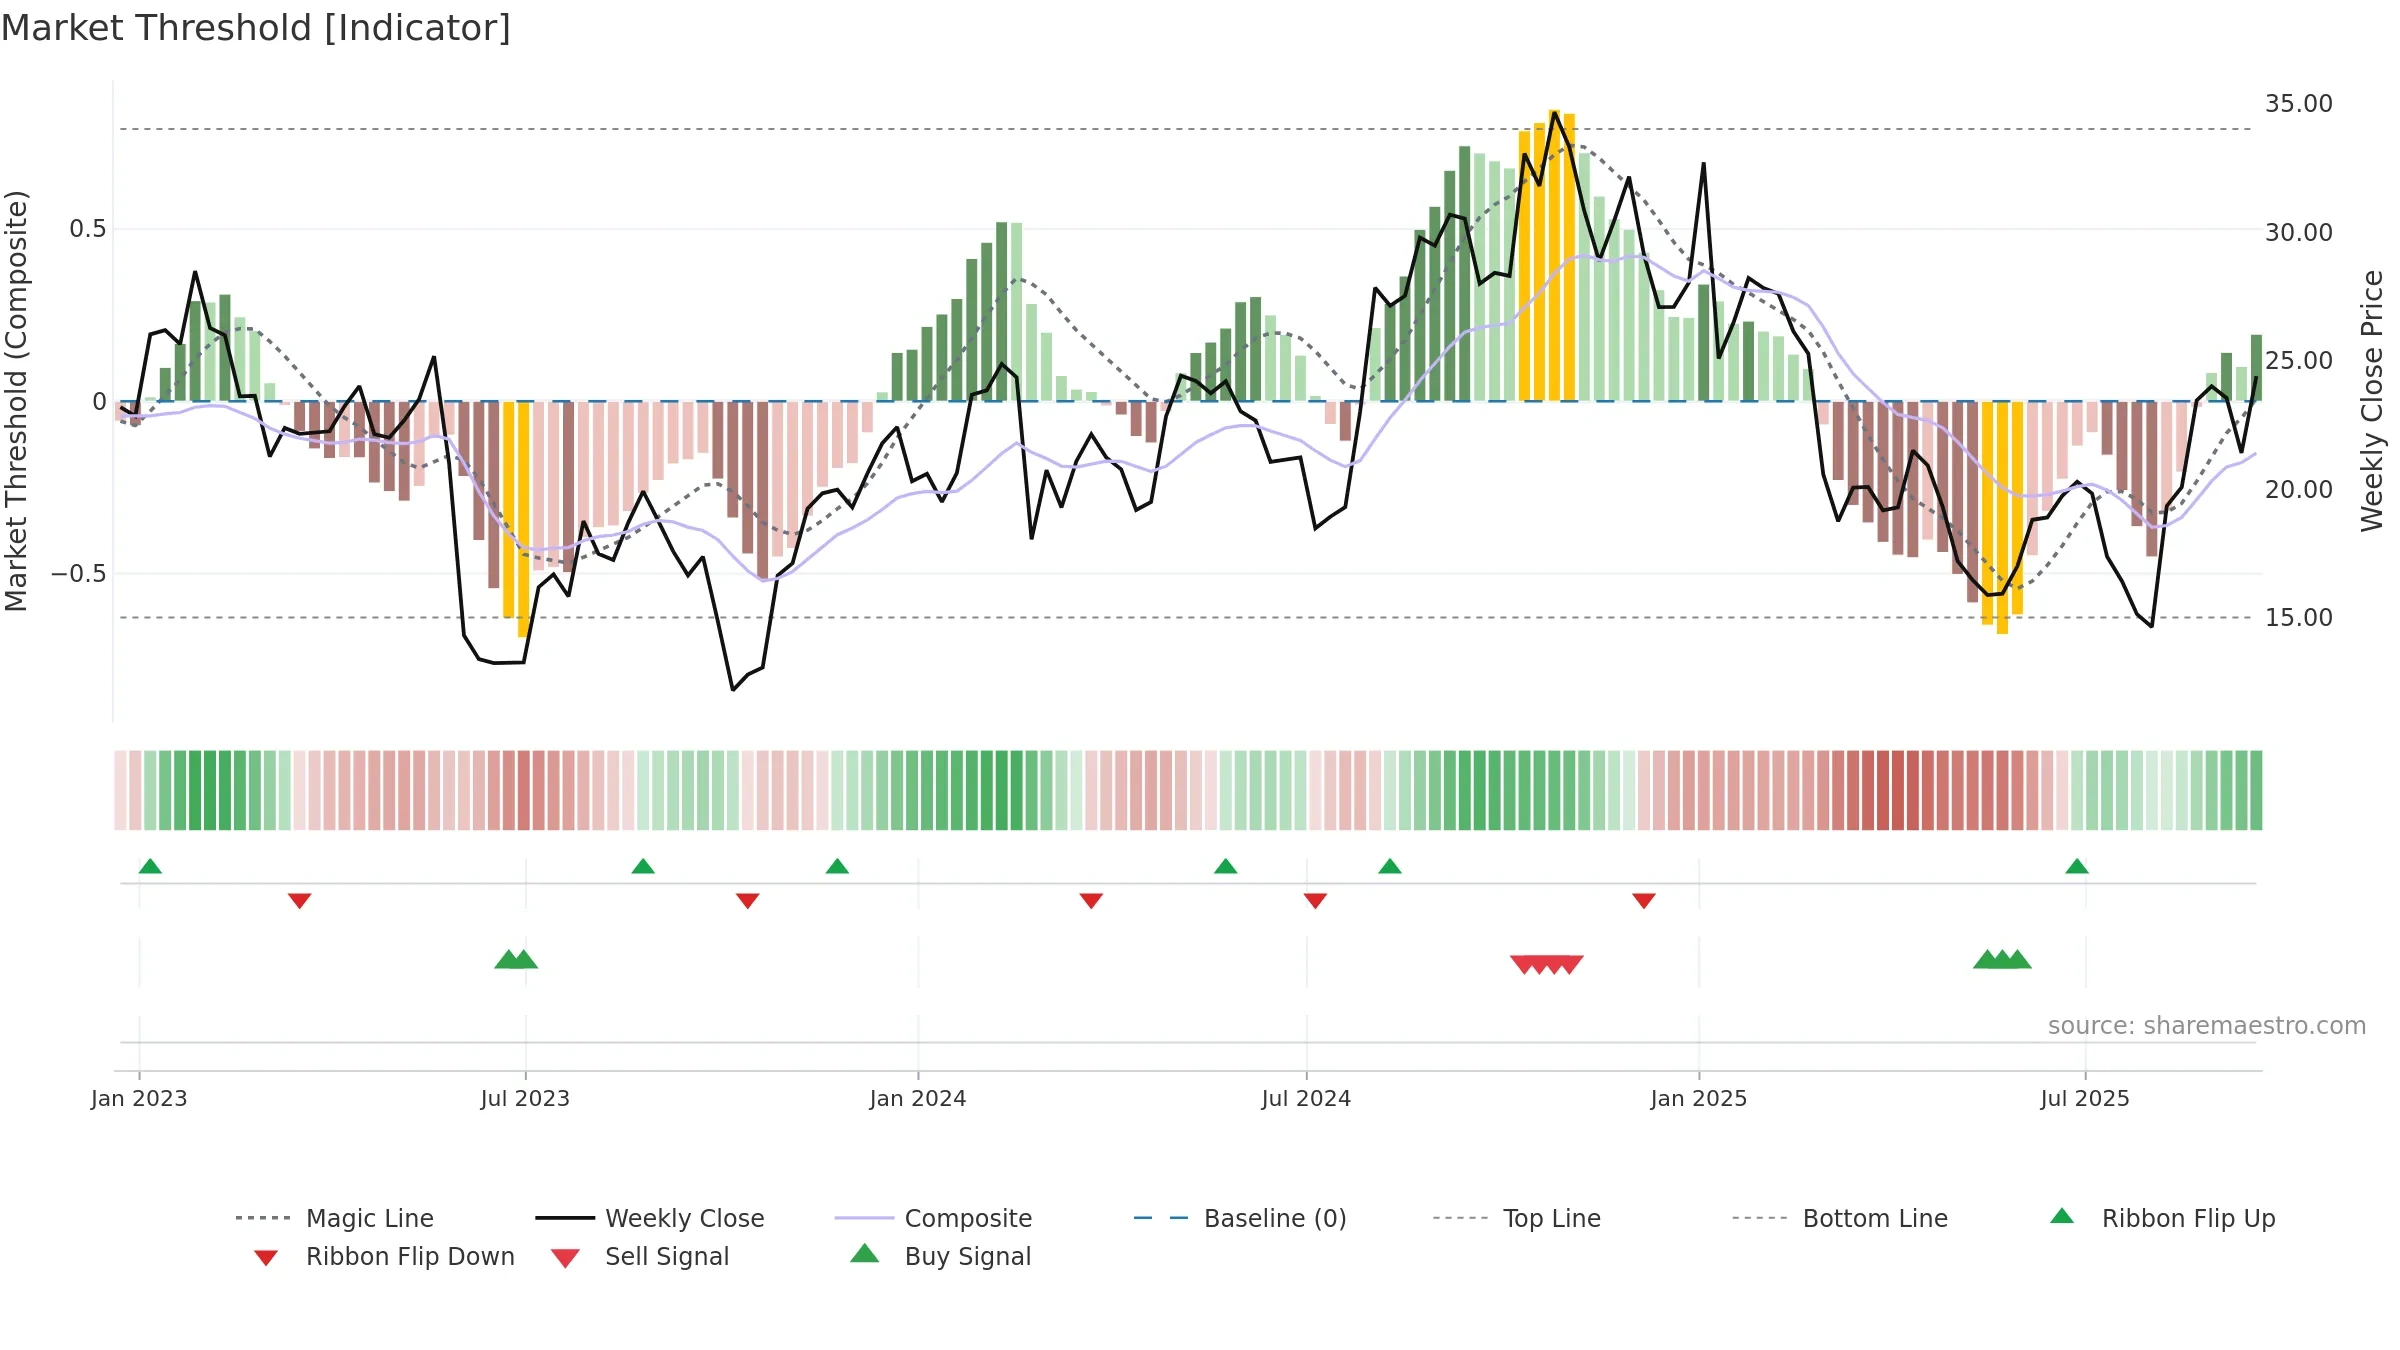Screen dimensions: 2400x1350
Task: Click the Jan 2024 x-axis label
Action: tap(918, 1099)
